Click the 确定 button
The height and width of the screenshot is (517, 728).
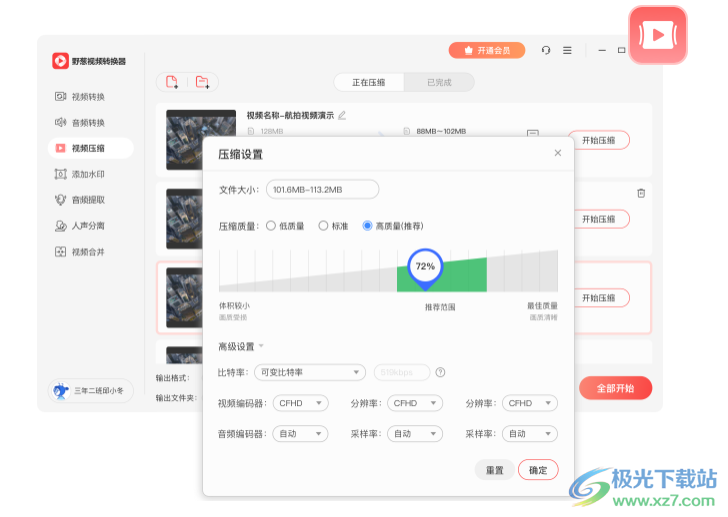tap(538, 470)
